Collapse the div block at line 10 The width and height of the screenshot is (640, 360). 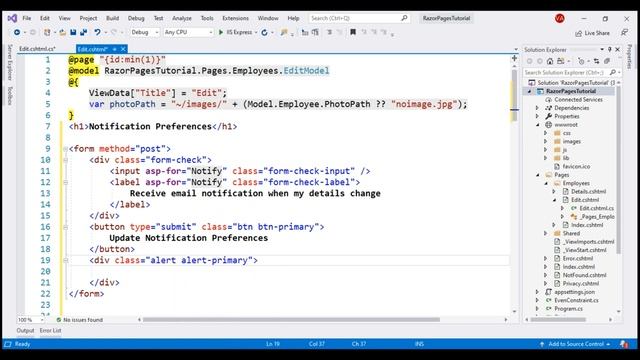tap(65, 160)
